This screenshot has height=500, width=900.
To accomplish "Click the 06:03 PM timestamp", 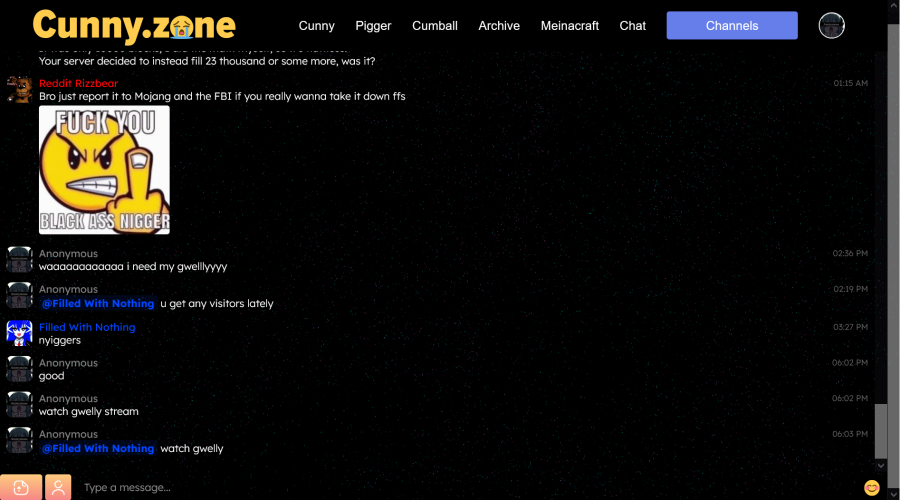I will [850, 434].
